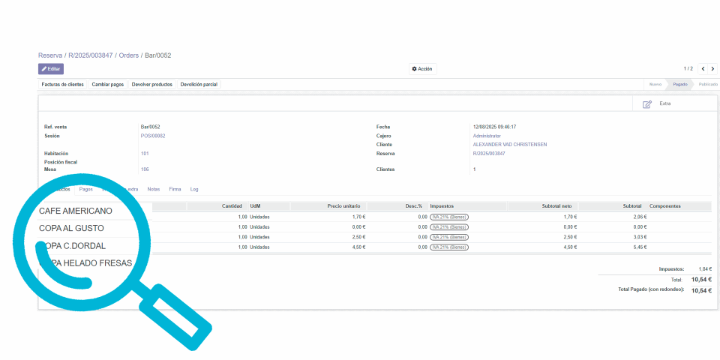Click the IVA 21% tag in the 4,50 € row
The height and width of the screenshot is (360, 720).
click(x=449, y=247)
